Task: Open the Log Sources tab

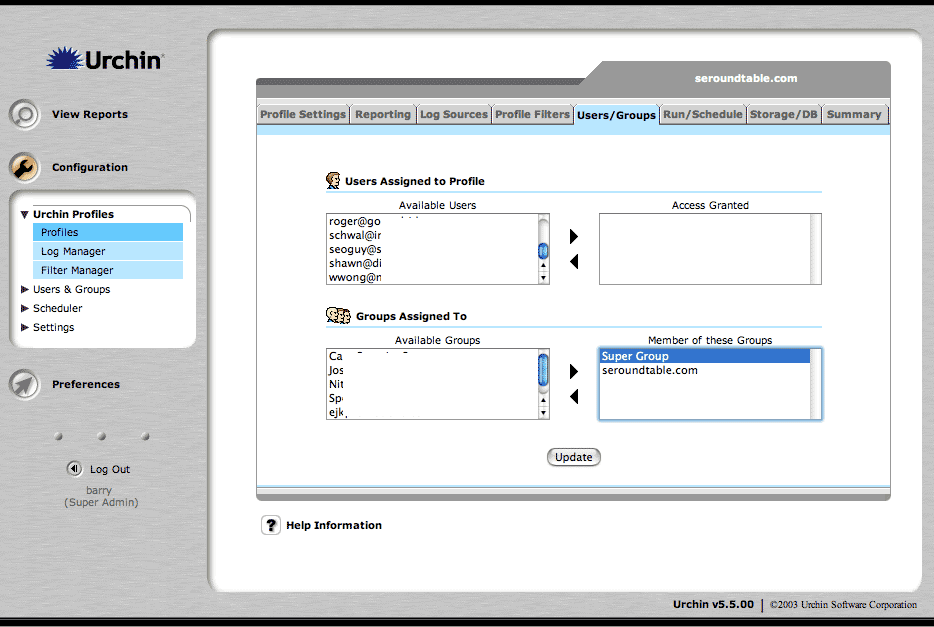Action: pos(454,114)
